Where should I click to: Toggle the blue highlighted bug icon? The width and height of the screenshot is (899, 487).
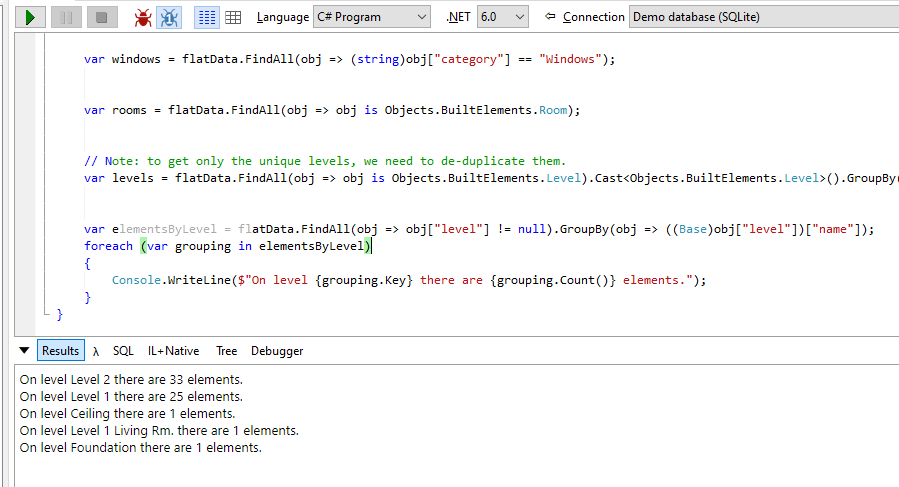click(x=170, y=17)
